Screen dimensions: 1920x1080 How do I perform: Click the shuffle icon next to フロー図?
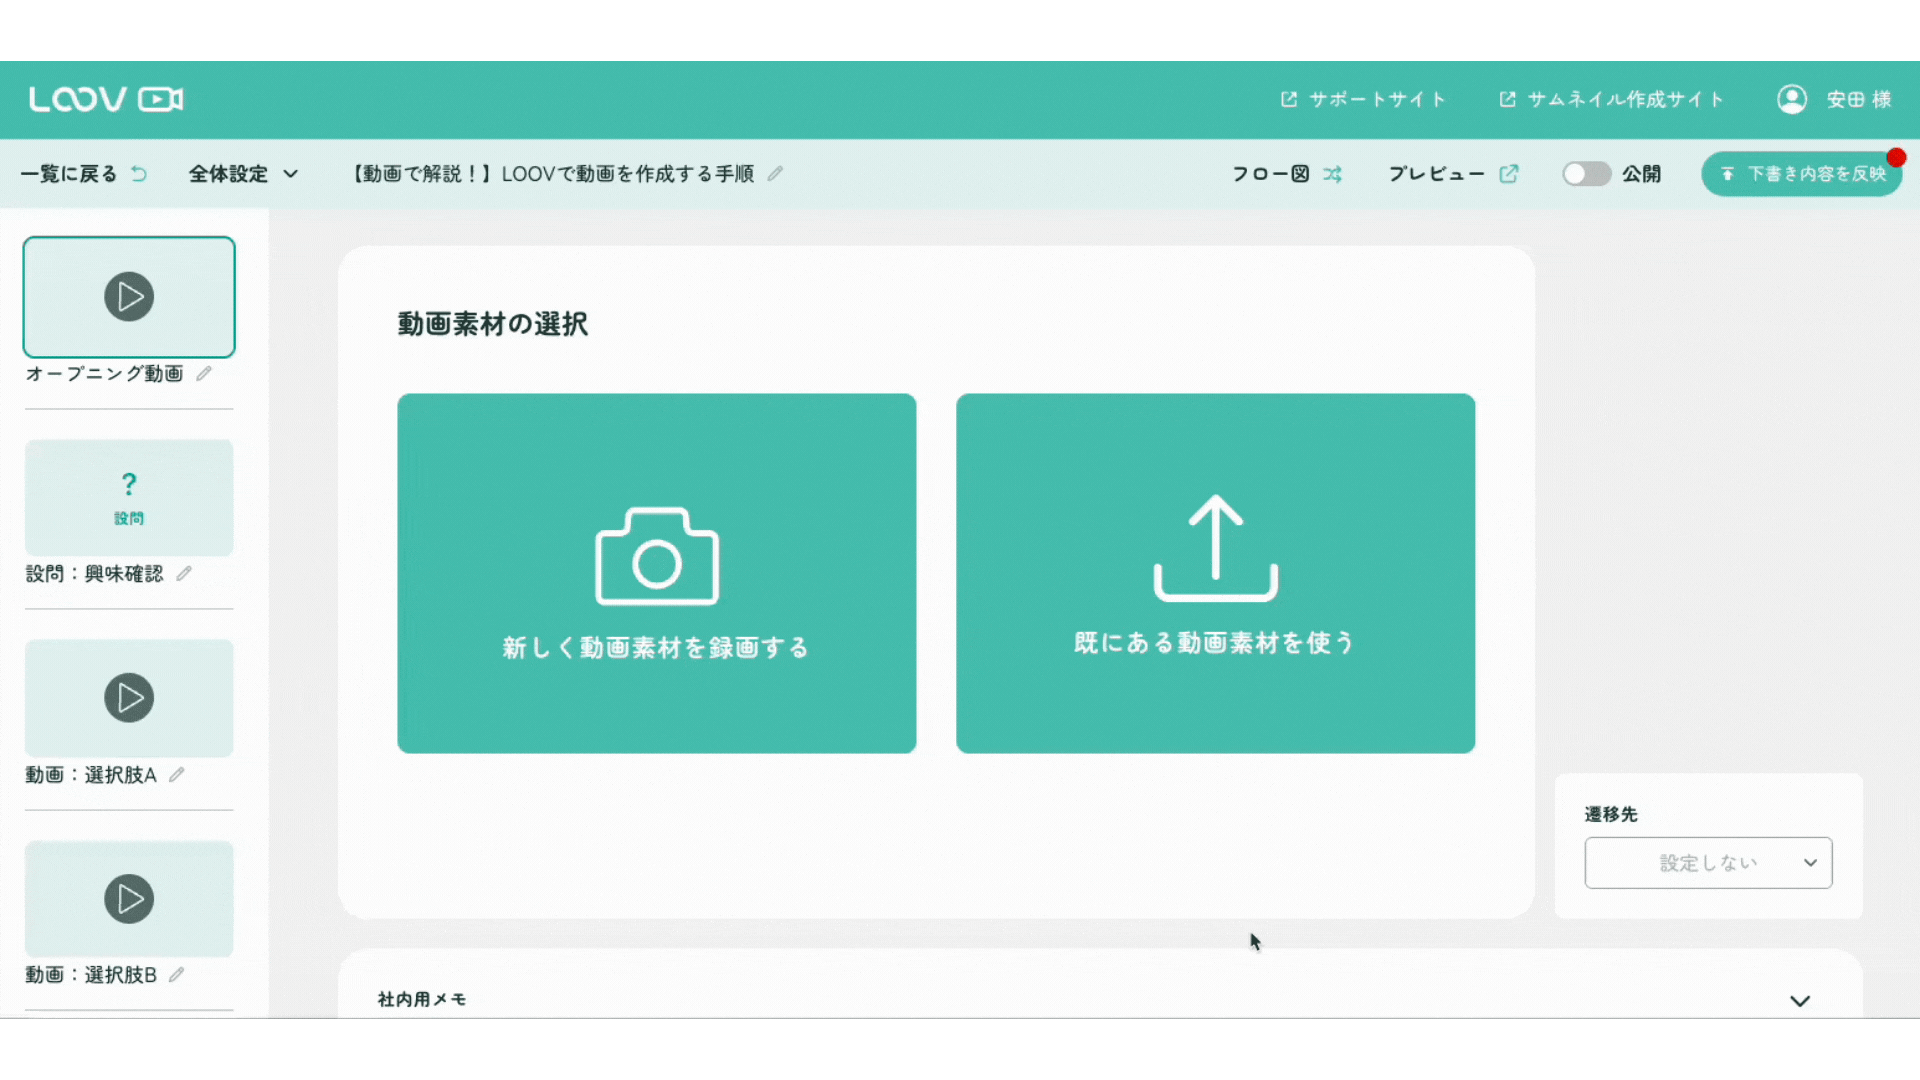pos(1334,174)
